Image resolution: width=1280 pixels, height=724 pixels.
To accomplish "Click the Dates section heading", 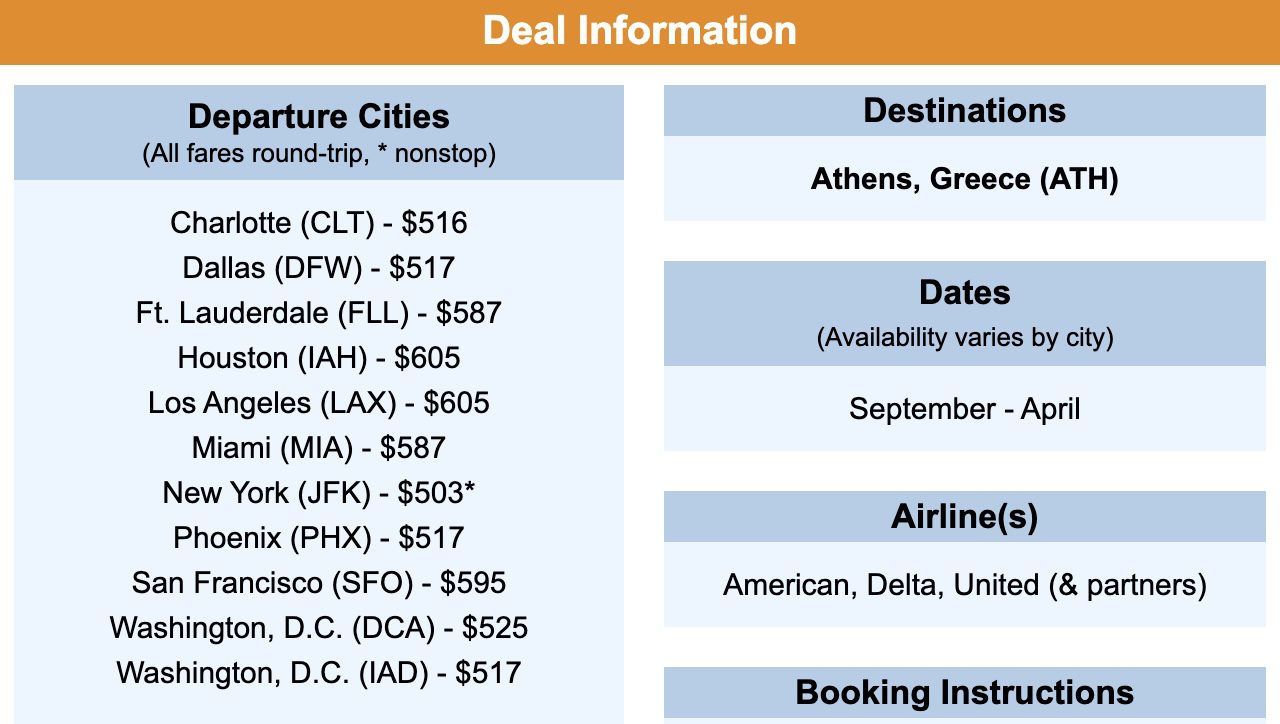I will pos(965,292).
